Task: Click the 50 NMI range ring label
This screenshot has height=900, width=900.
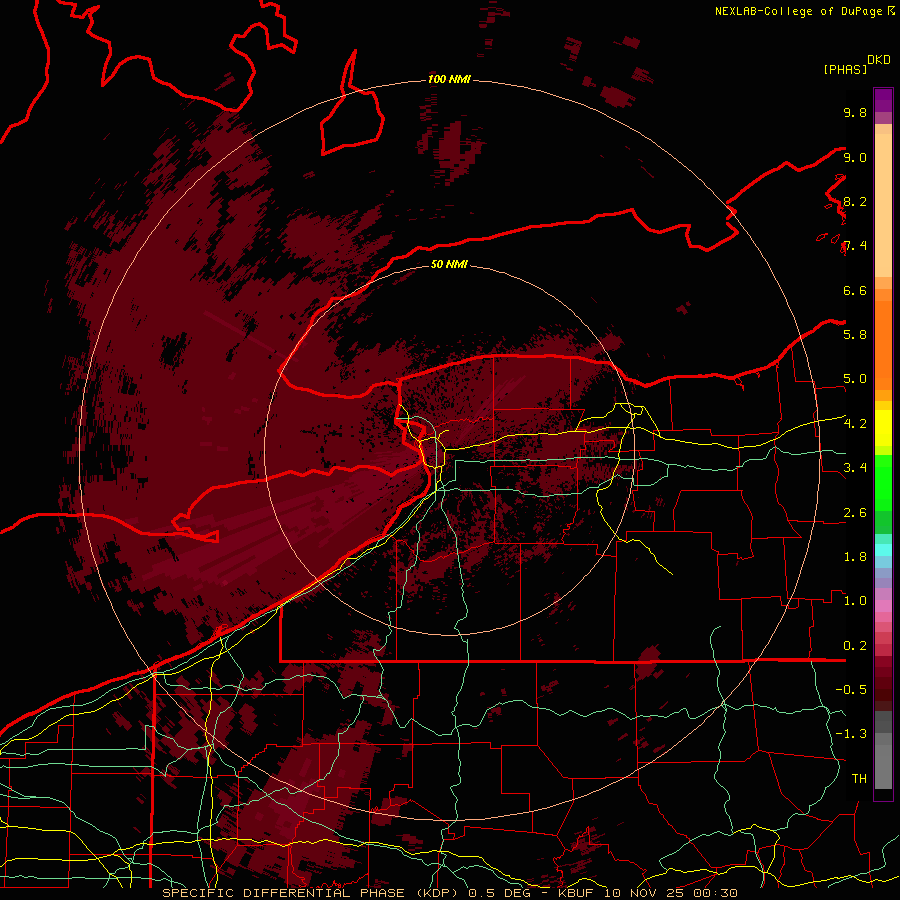Action: (x=449, y=264)
